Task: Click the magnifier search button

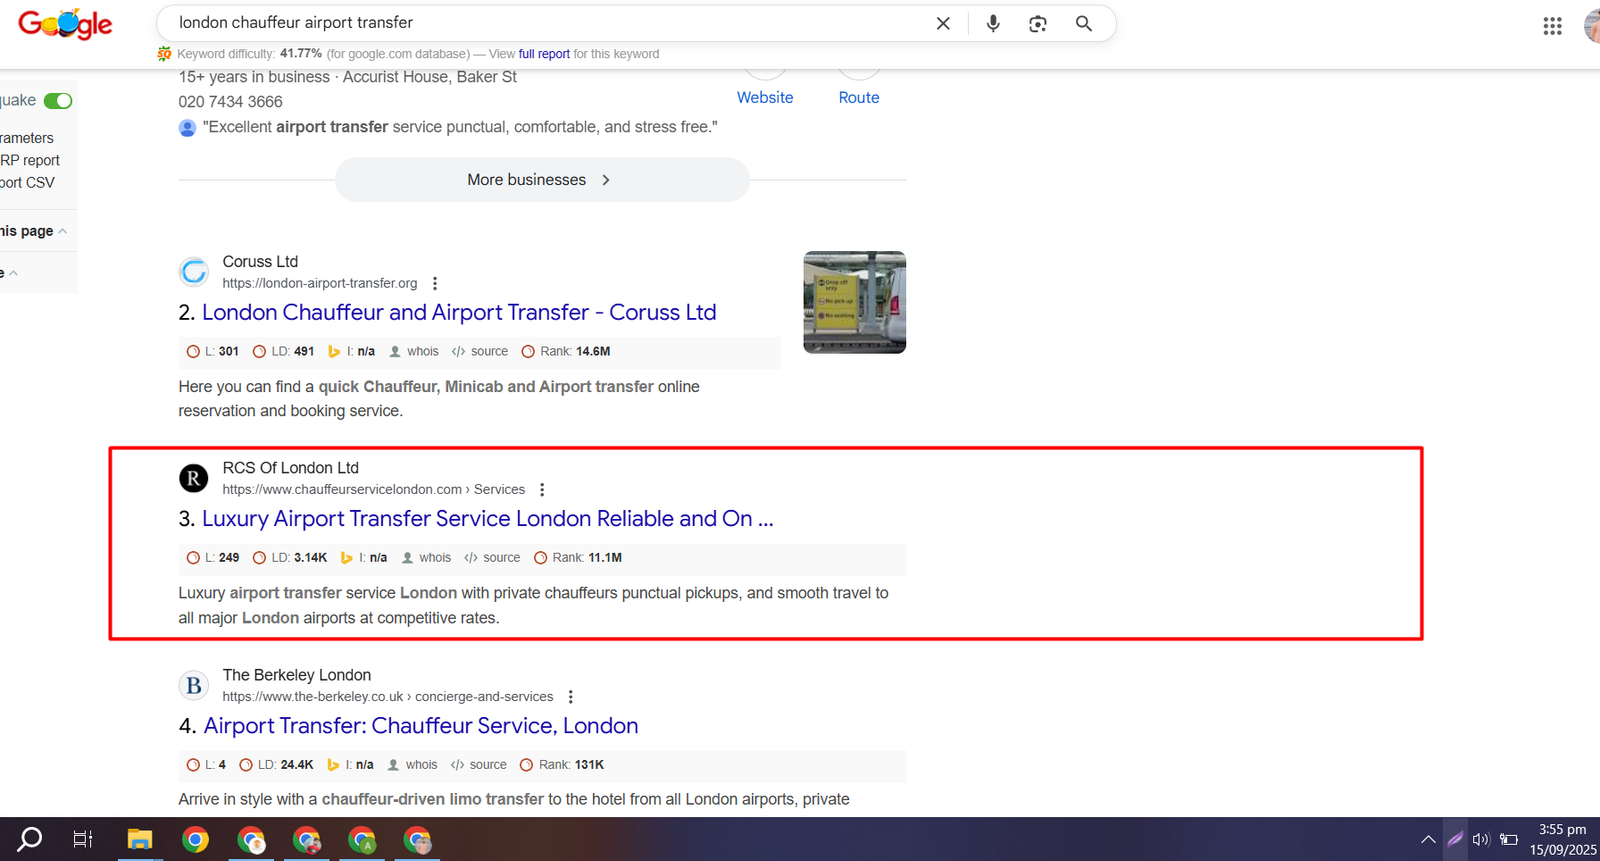Action: click(1083, 23)
